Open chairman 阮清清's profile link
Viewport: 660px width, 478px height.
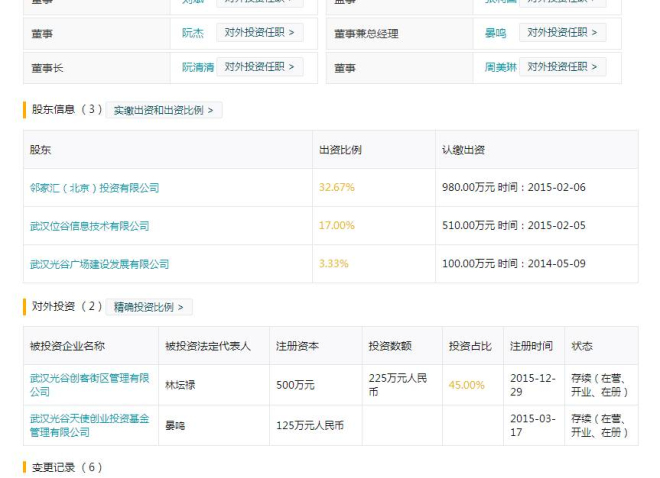point(198,67)
